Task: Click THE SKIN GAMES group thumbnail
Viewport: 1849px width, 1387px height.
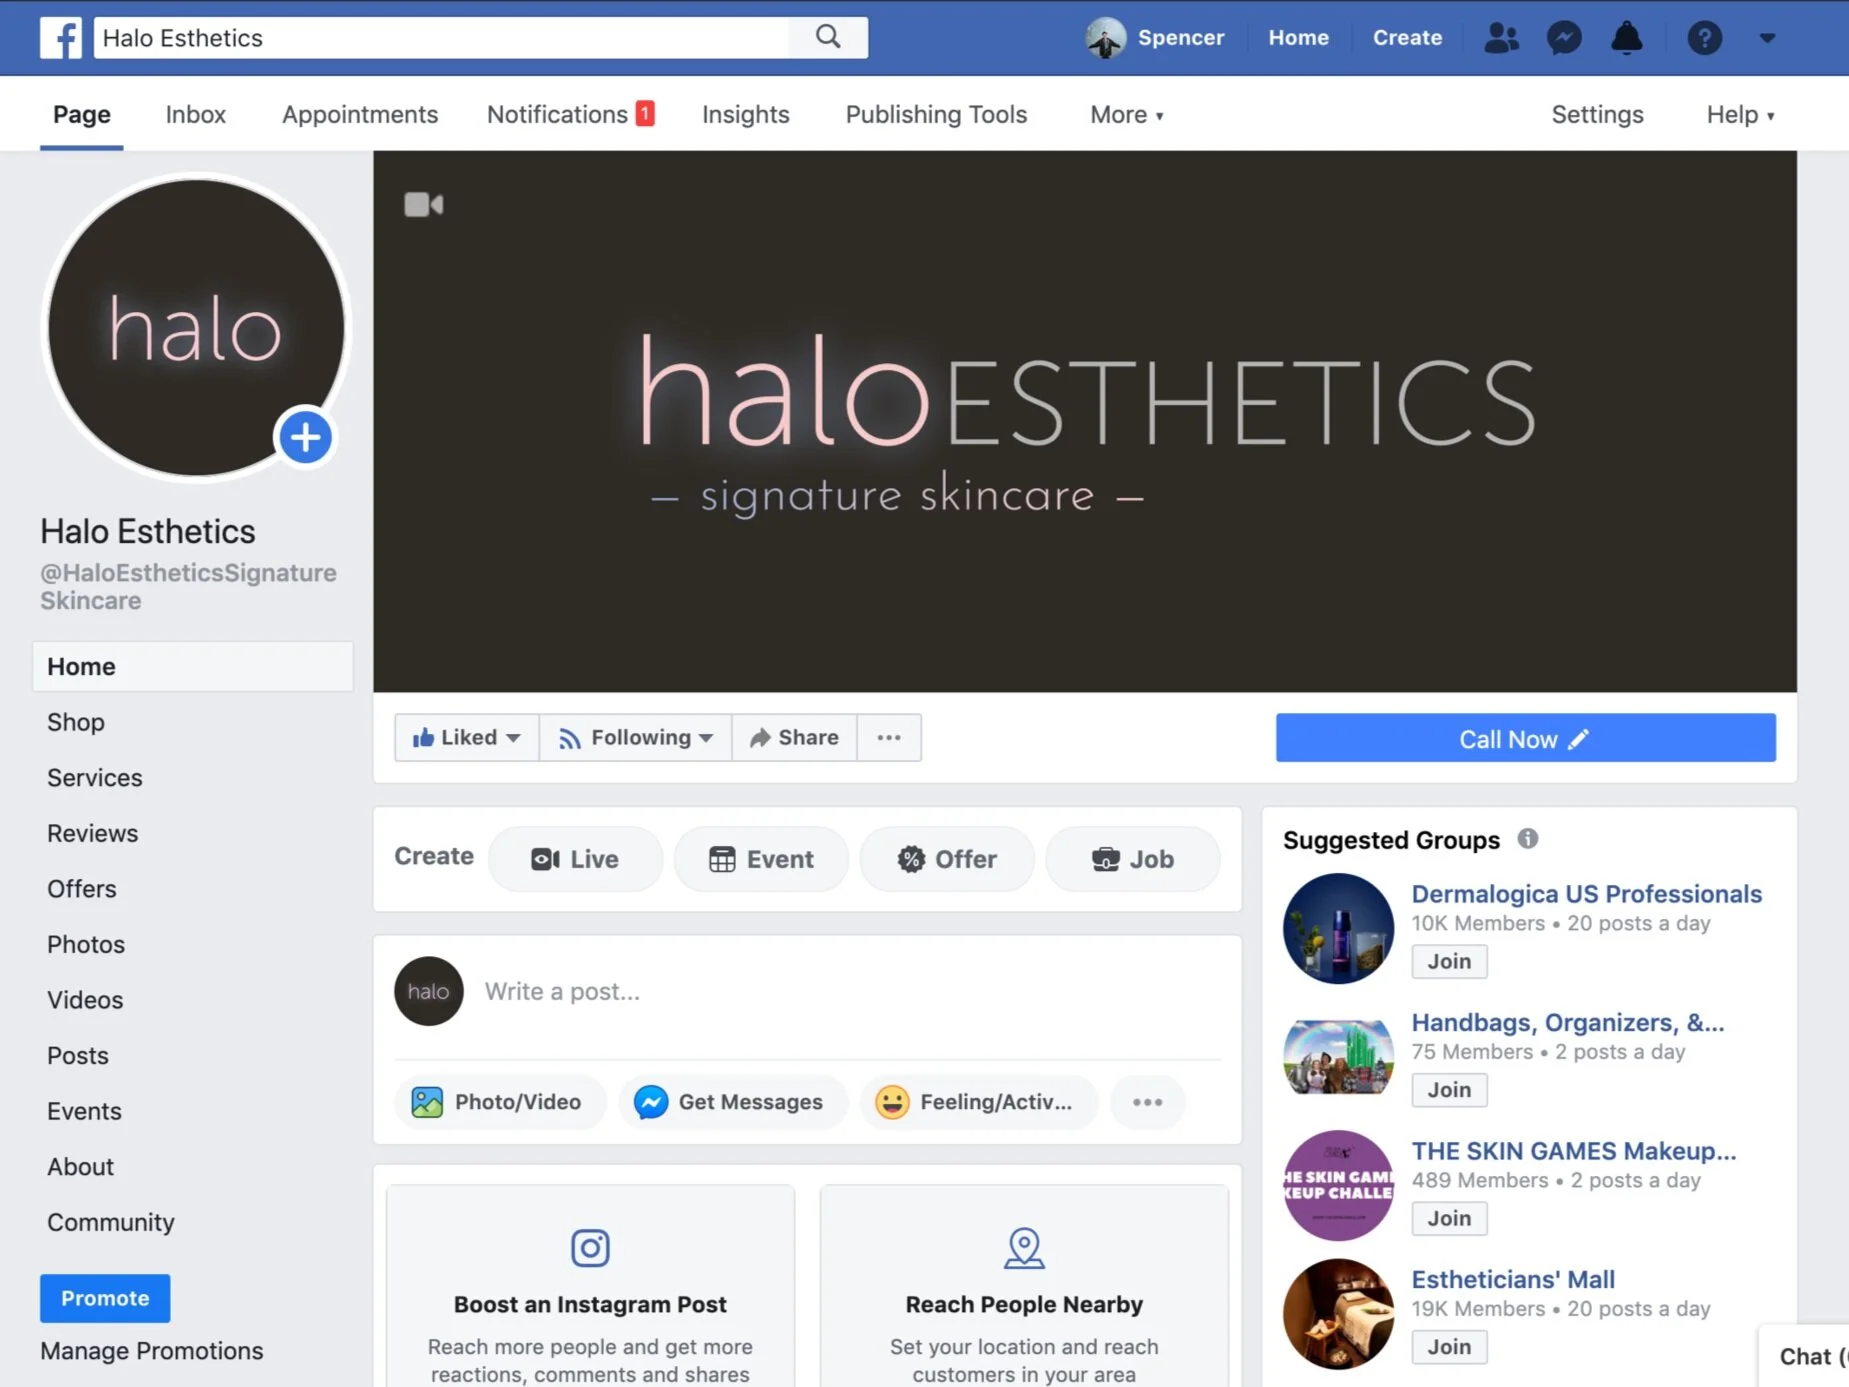Action: (x=1338, y=1186)
